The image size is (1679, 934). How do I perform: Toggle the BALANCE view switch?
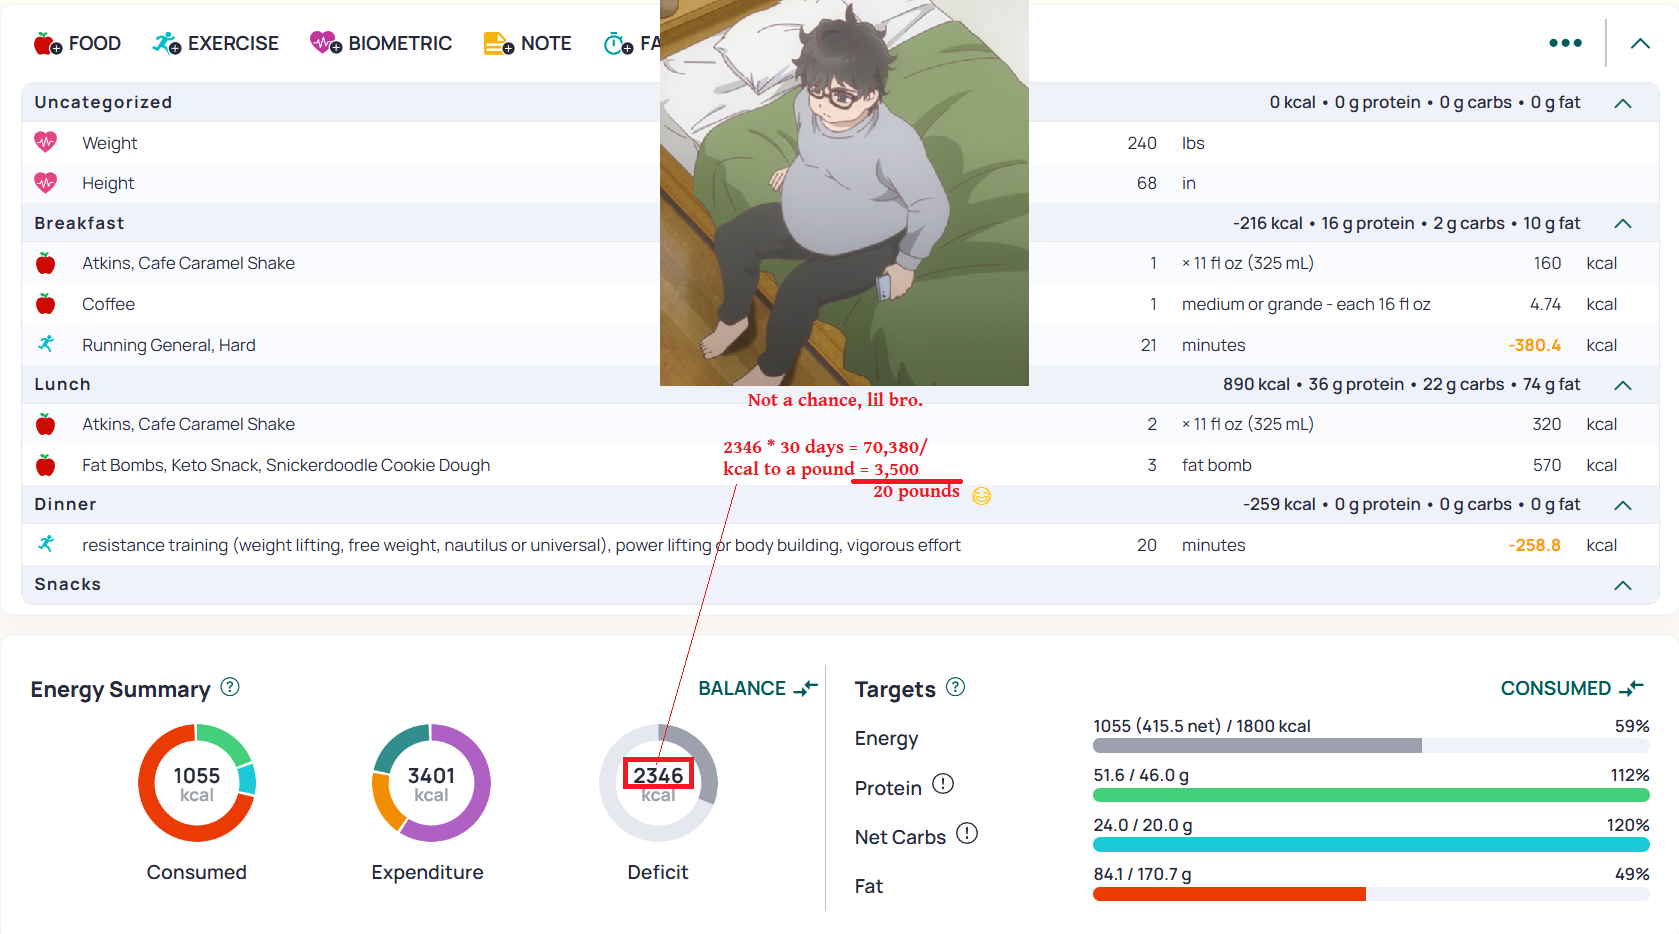757,688
